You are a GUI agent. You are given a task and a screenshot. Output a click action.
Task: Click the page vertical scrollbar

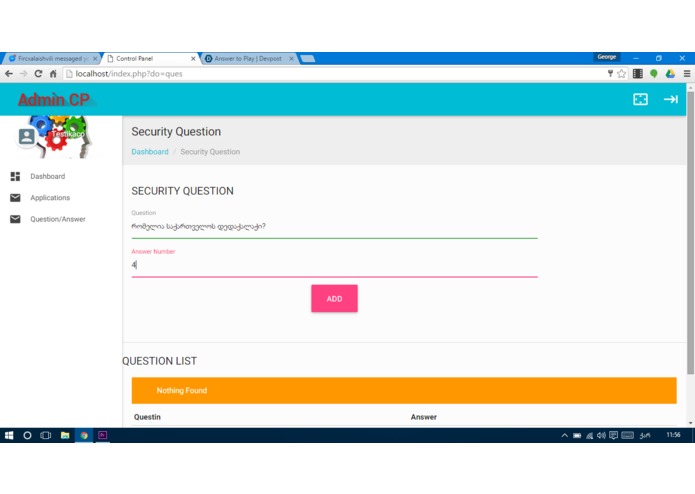690,233
